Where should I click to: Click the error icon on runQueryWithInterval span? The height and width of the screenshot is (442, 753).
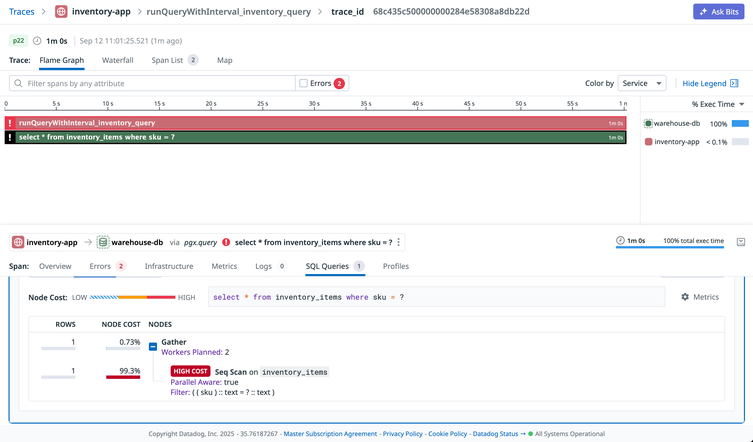coord(10,123)
